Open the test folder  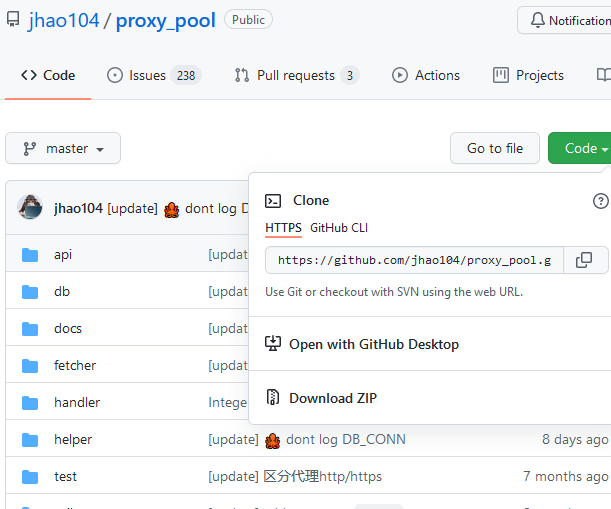coord(65,477)
